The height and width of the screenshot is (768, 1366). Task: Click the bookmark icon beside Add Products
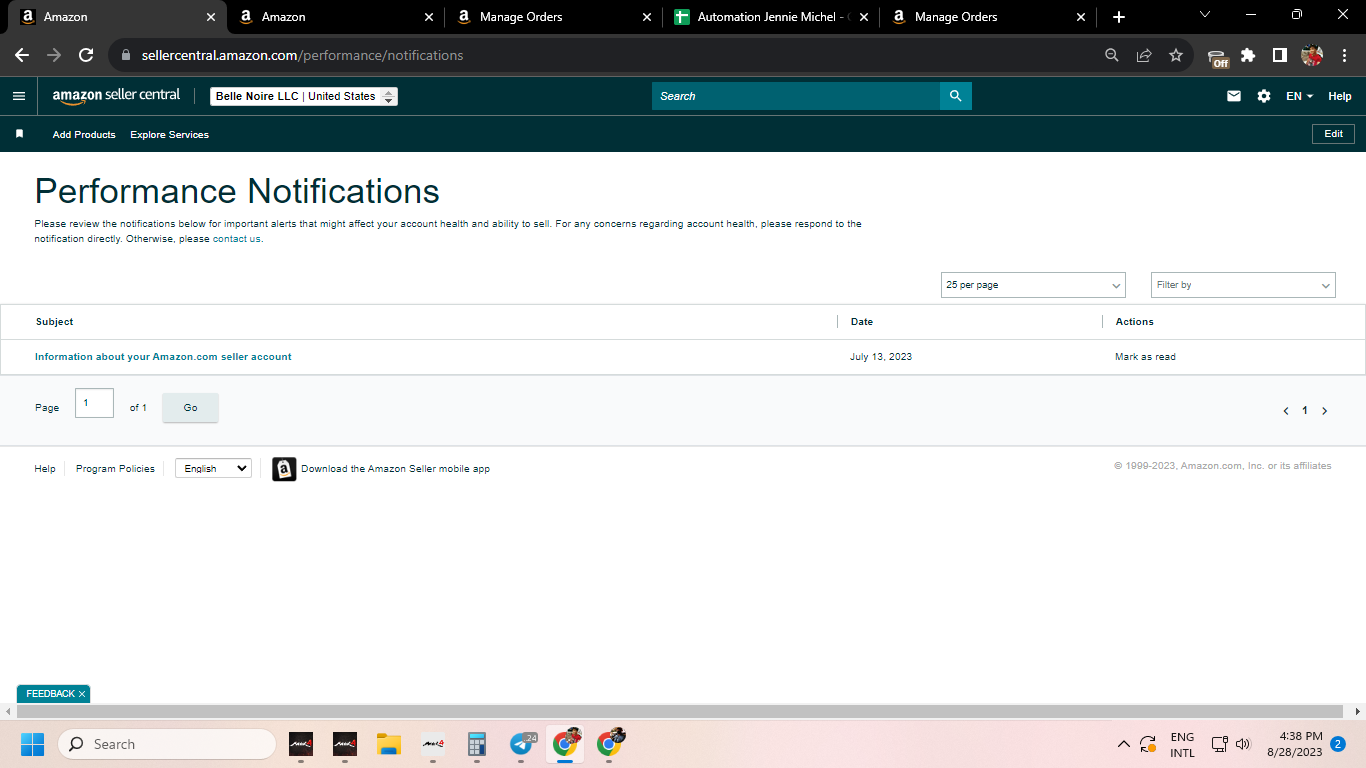click(x=19, y=134)
